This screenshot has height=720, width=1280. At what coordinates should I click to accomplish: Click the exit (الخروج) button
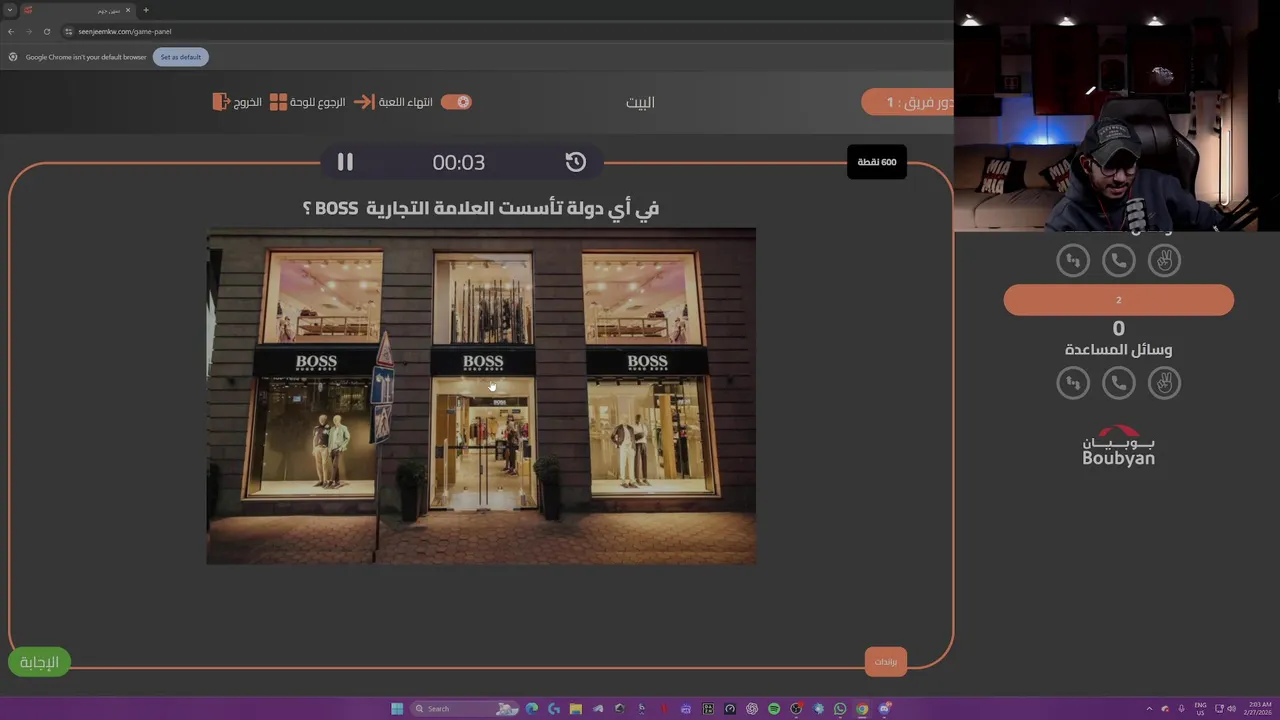pyautogui.click(x=237, y=102)
